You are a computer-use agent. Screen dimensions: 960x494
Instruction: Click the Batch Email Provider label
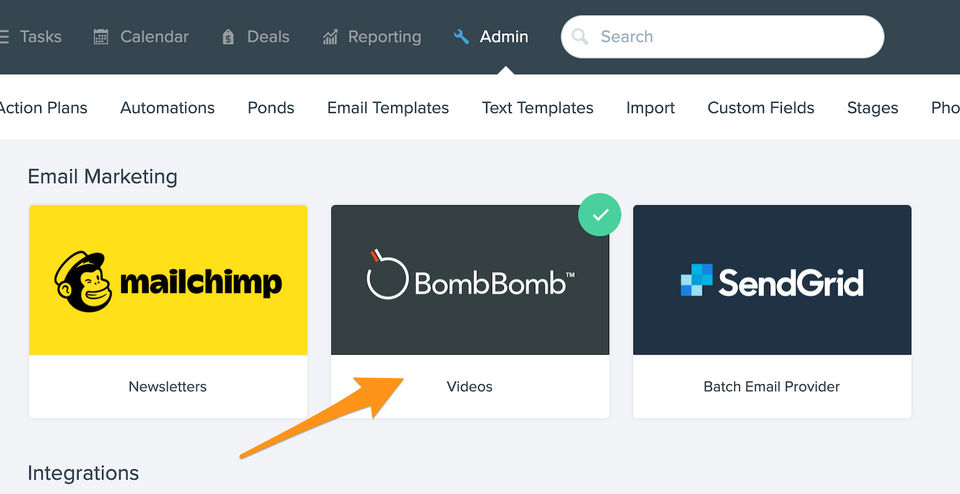pyautogui.click(x=771, y=386)
